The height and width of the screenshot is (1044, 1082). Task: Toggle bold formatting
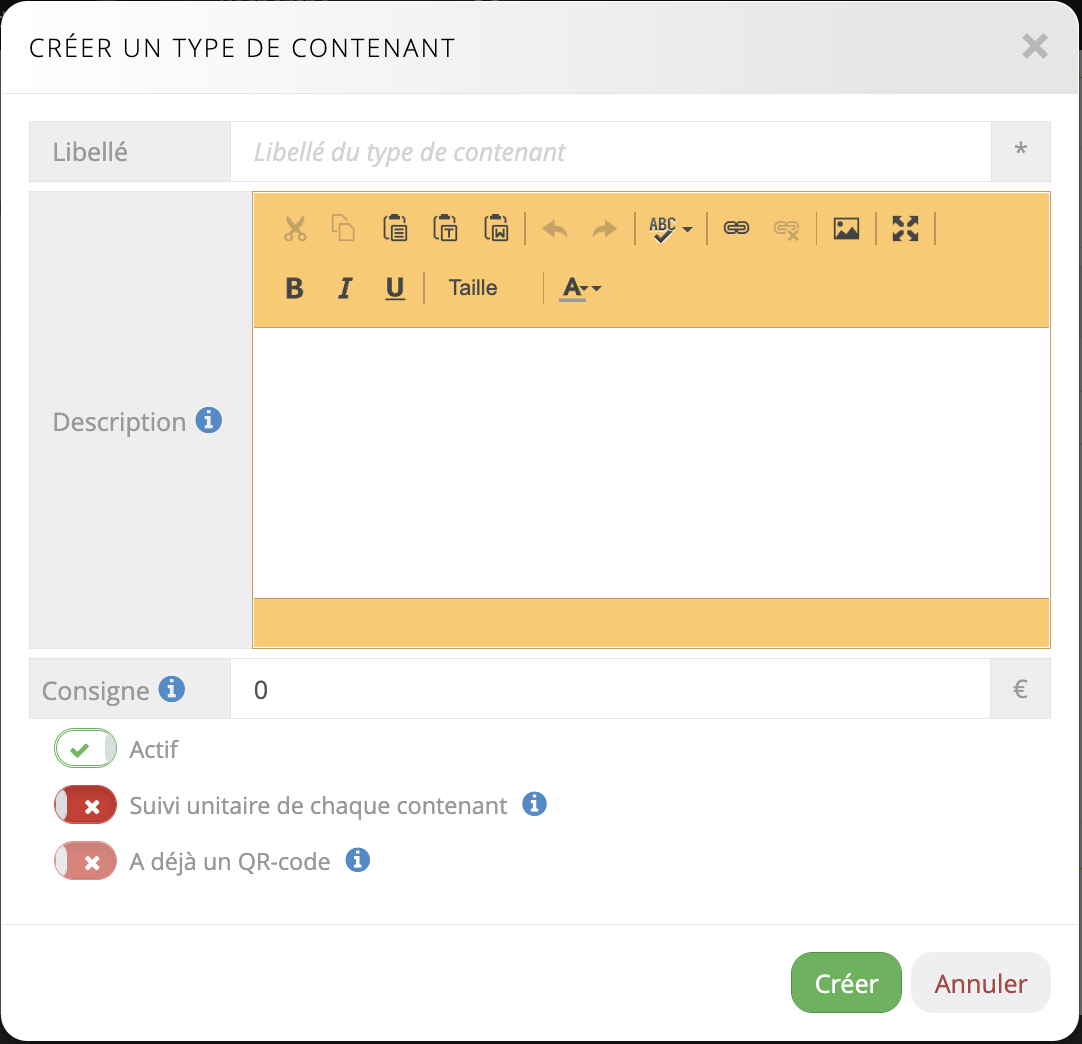[294, 289]
